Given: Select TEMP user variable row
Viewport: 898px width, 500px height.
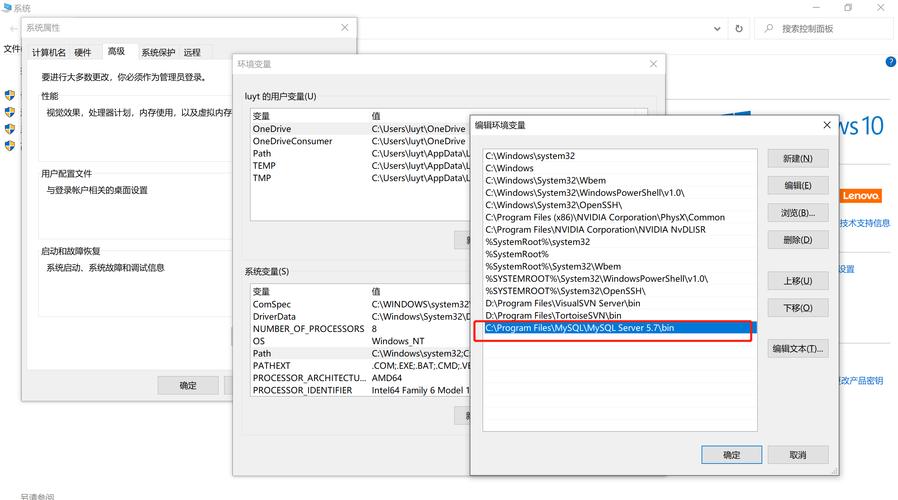Looking at the screenshot, I should tap(360, 166).
